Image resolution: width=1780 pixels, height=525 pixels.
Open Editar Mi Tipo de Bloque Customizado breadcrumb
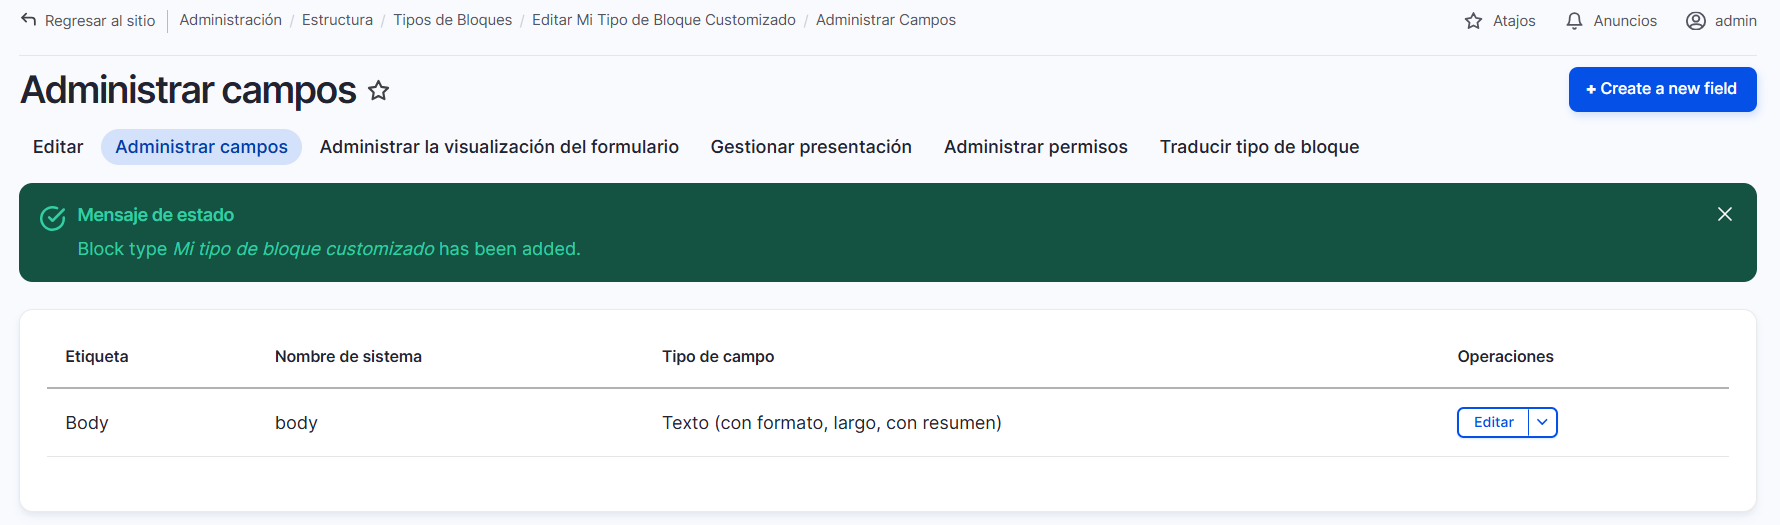[x=663, y=20]
